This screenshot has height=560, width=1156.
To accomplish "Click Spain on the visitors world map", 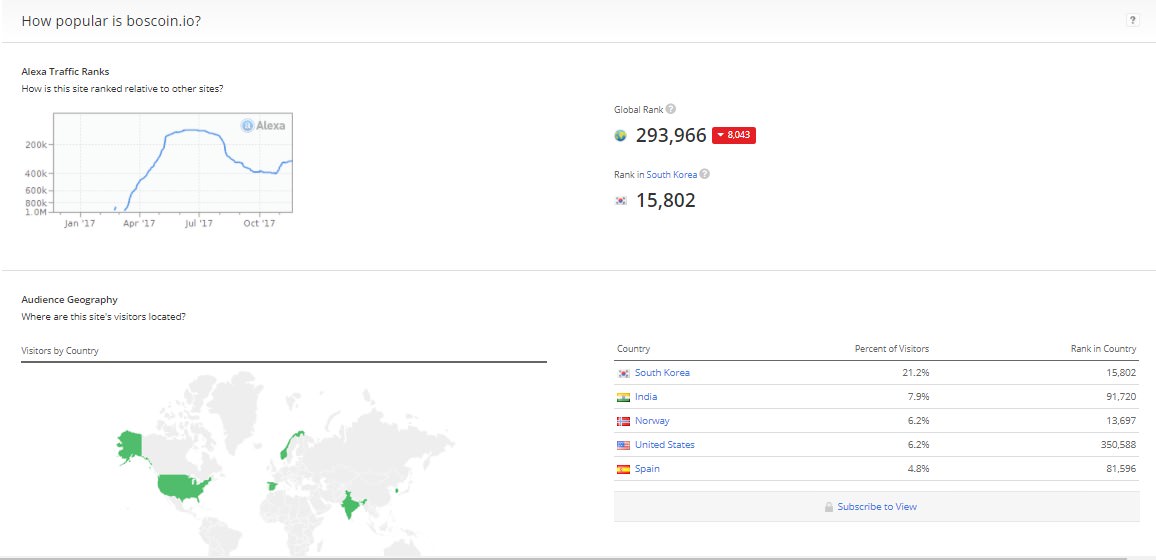I will point(272,486).
